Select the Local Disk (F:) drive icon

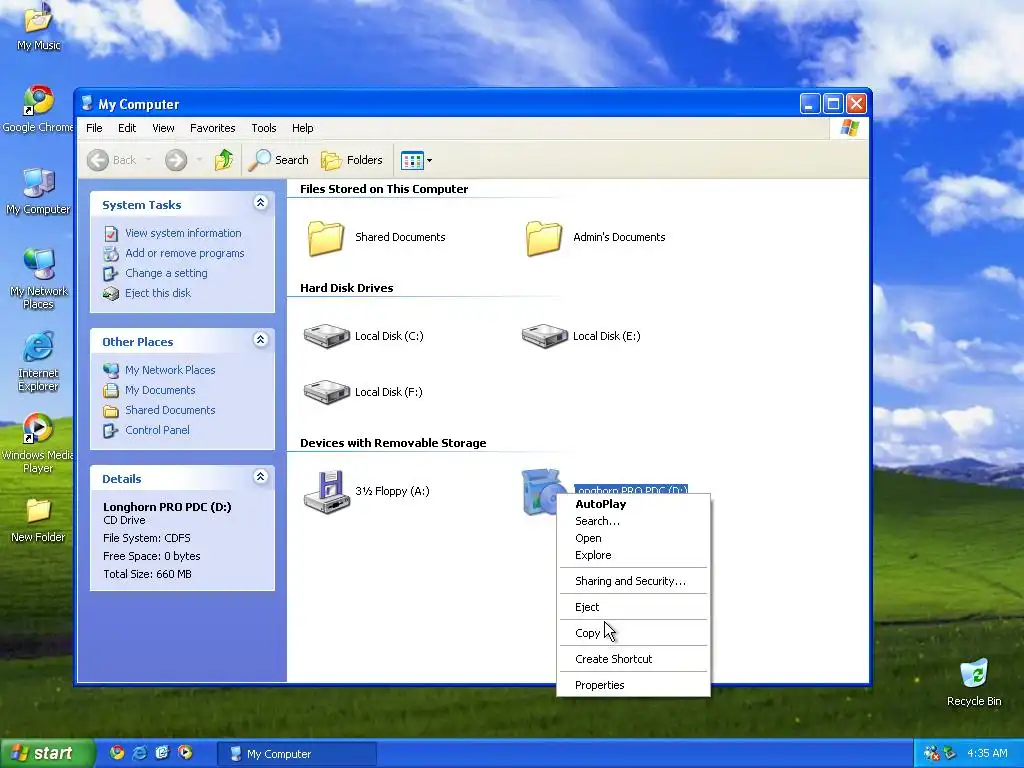click(327, 392)
